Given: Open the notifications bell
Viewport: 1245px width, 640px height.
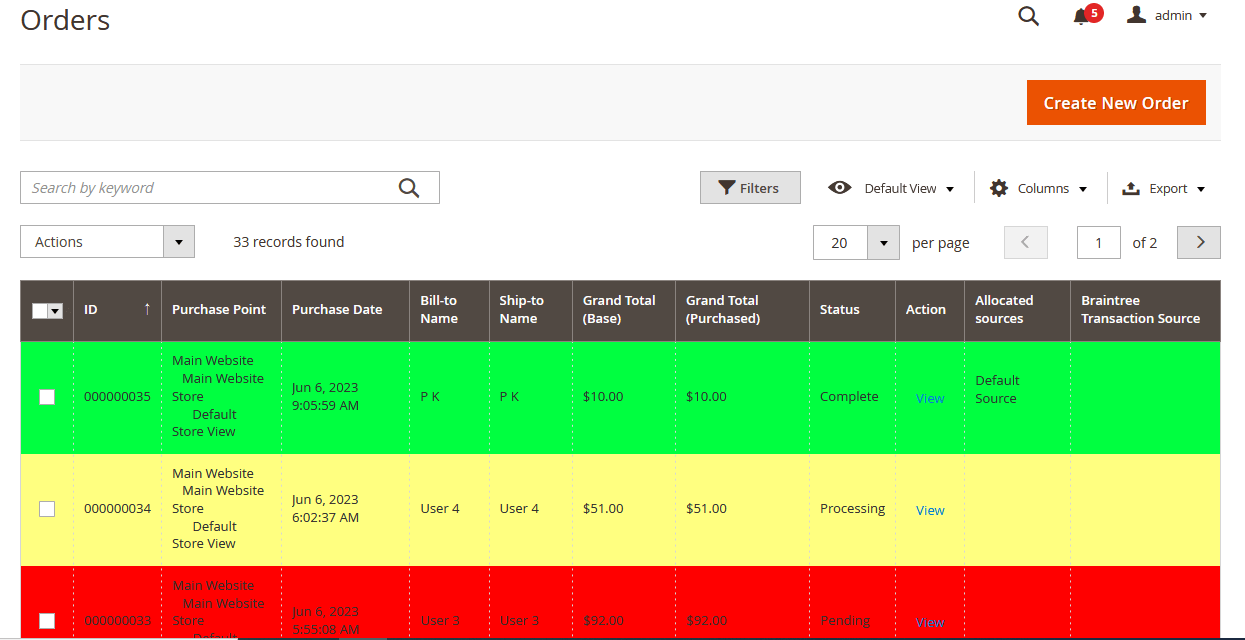Looking at the screenshot, I should (x=1083, y=16).
